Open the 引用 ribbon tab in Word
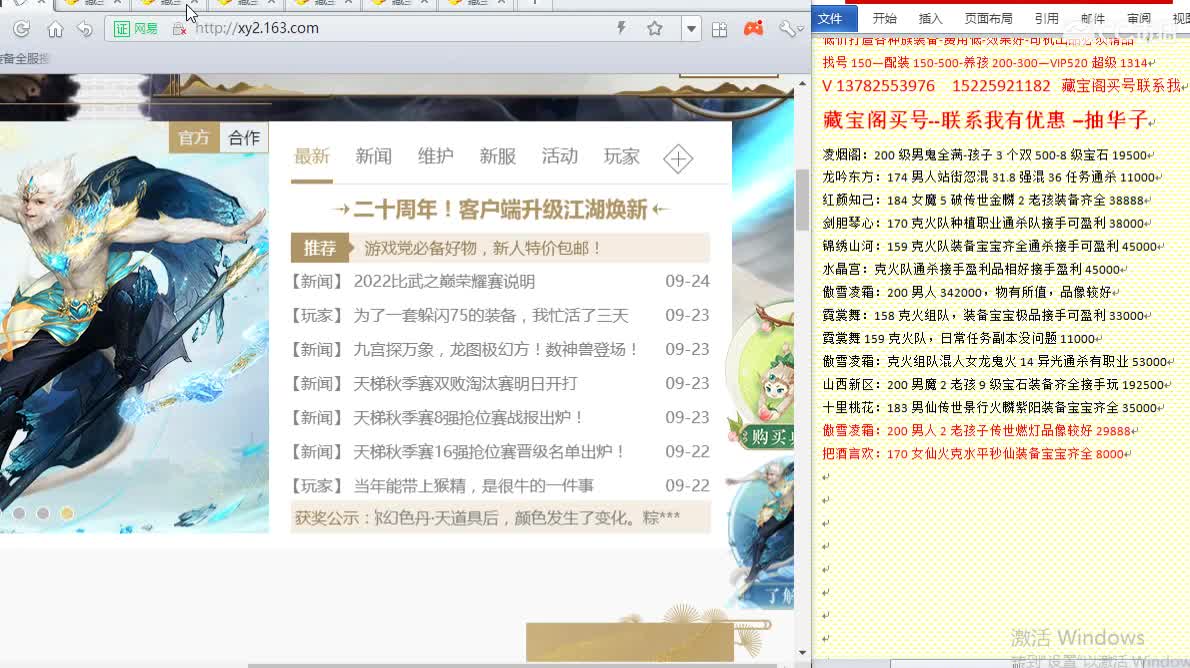The image size is (1190, 668). (x=1047, y=18)
